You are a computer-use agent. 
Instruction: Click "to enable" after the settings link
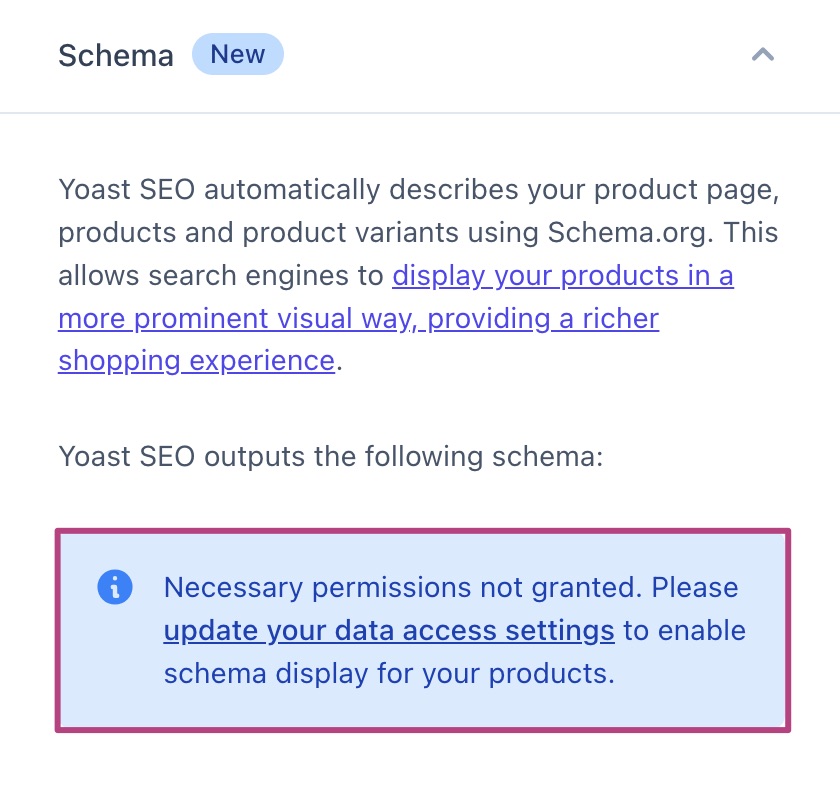pos(685,631)
